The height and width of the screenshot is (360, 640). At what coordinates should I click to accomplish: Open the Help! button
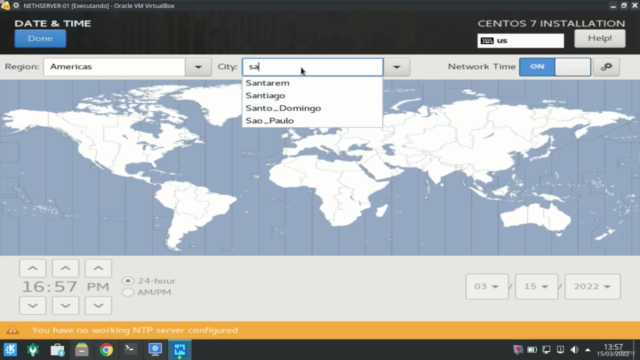[x=600, y=38]
